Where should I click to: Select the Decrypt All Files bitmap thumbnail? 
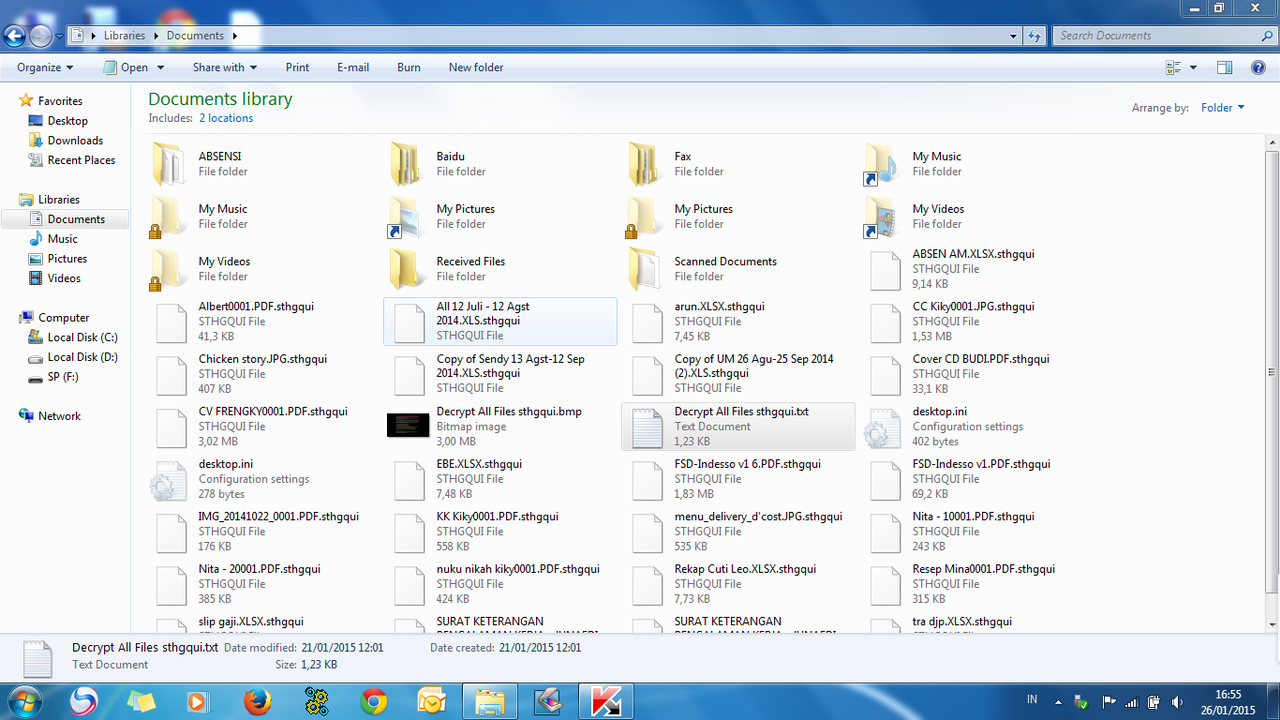tap(408, 425)
